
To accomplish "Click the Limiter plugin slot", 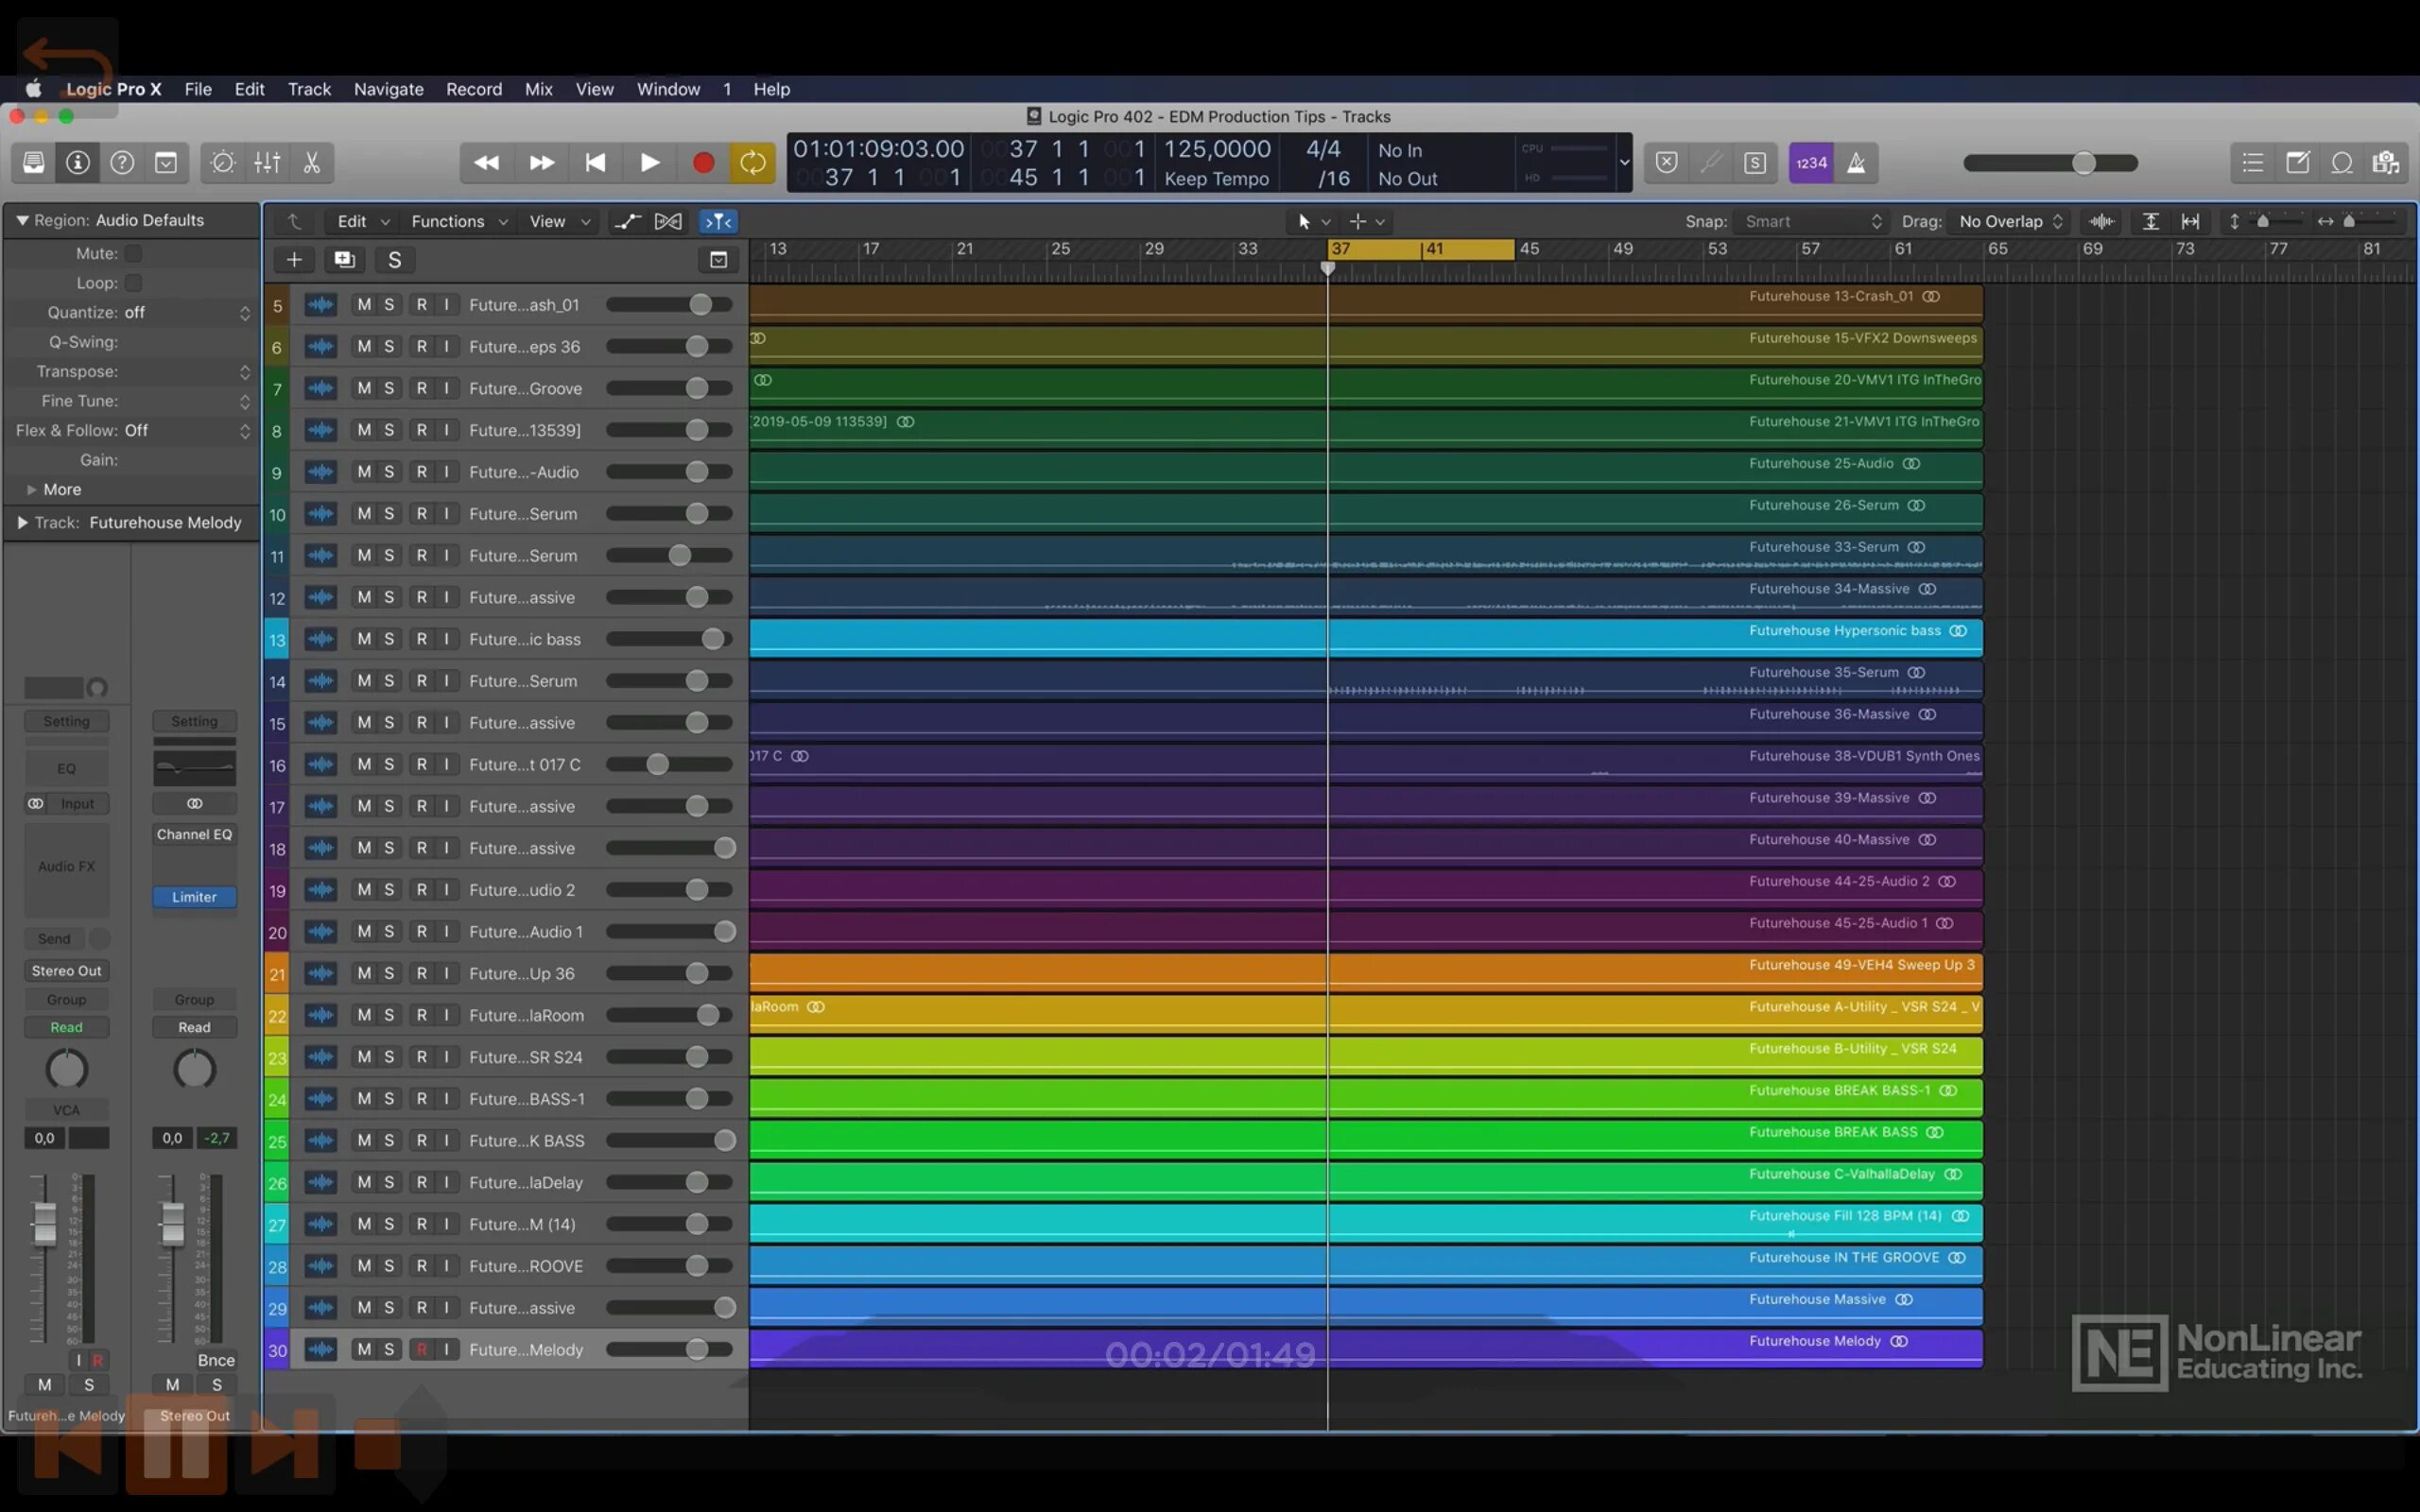I will pyautogui.click(x=194, y=897).
